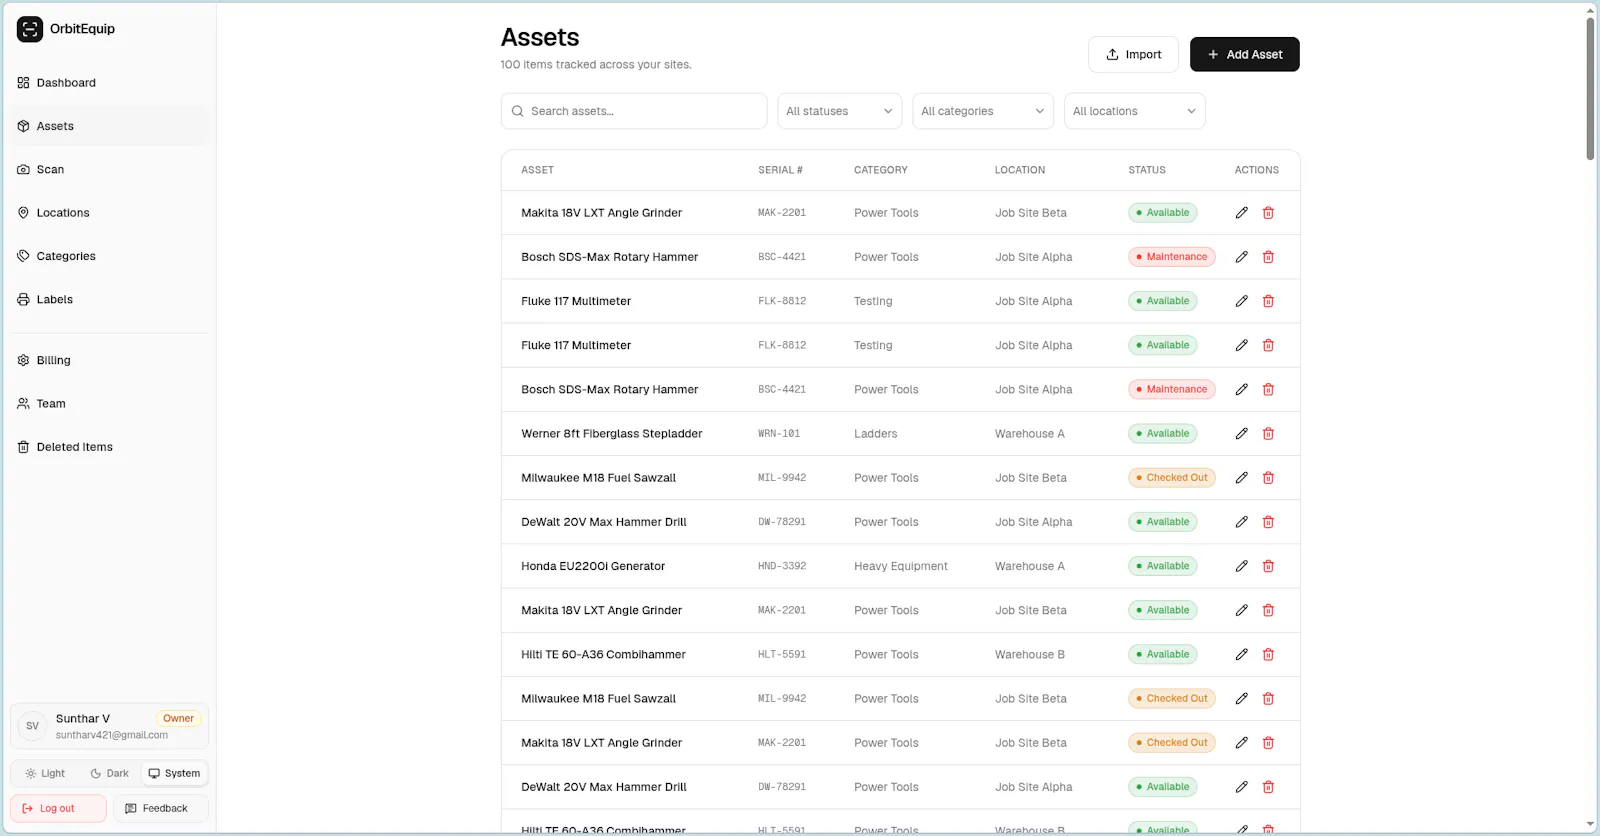
Task: Edit the second Milwaukee M18 Fuel Sawzall
Action: coord(1241,699)
